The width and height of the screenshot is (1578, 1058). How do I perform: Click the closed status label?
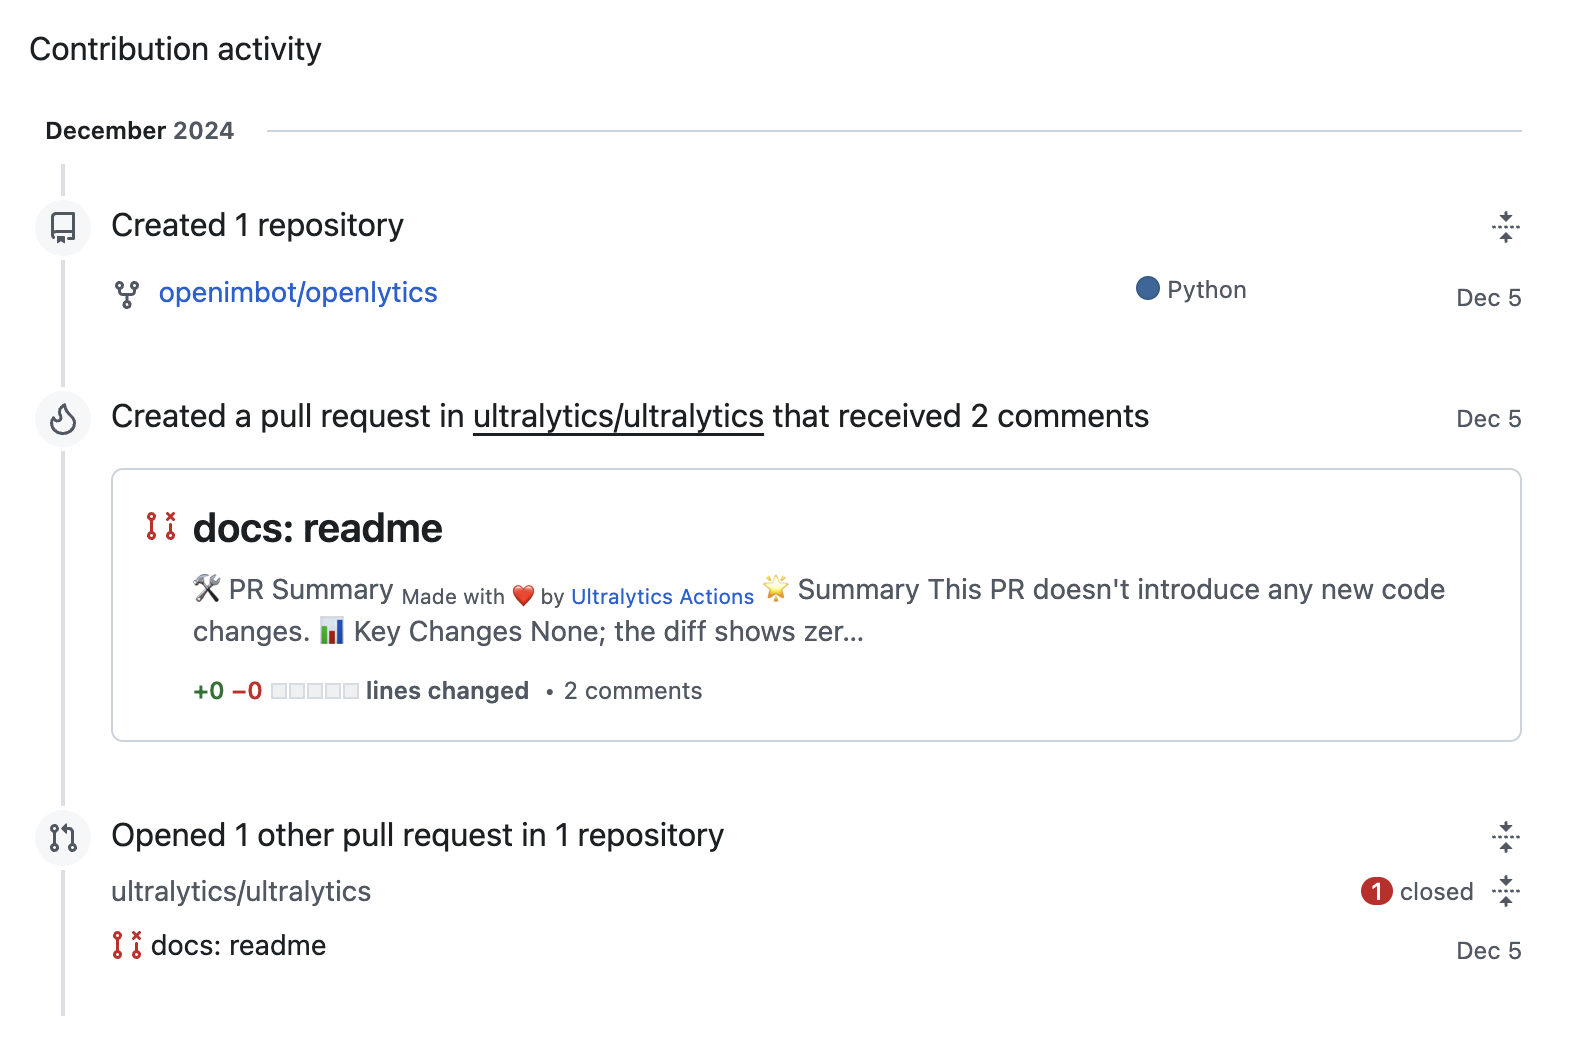(x=1436, y=892)
